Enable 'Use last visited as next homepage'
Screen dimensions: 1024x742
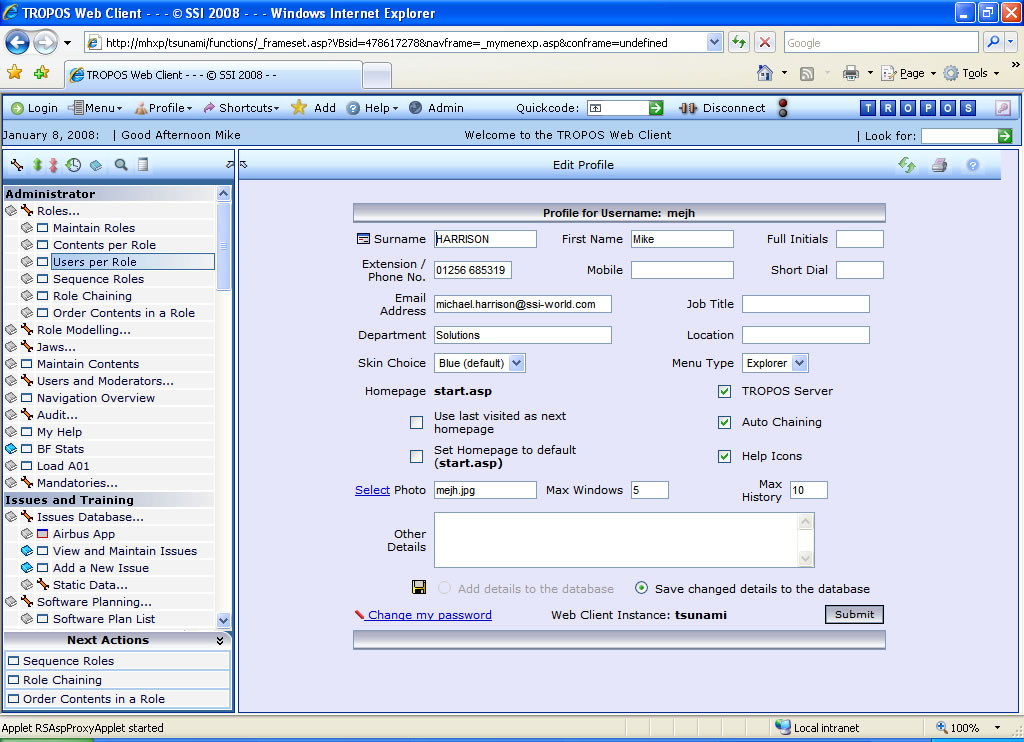(416, 422)
